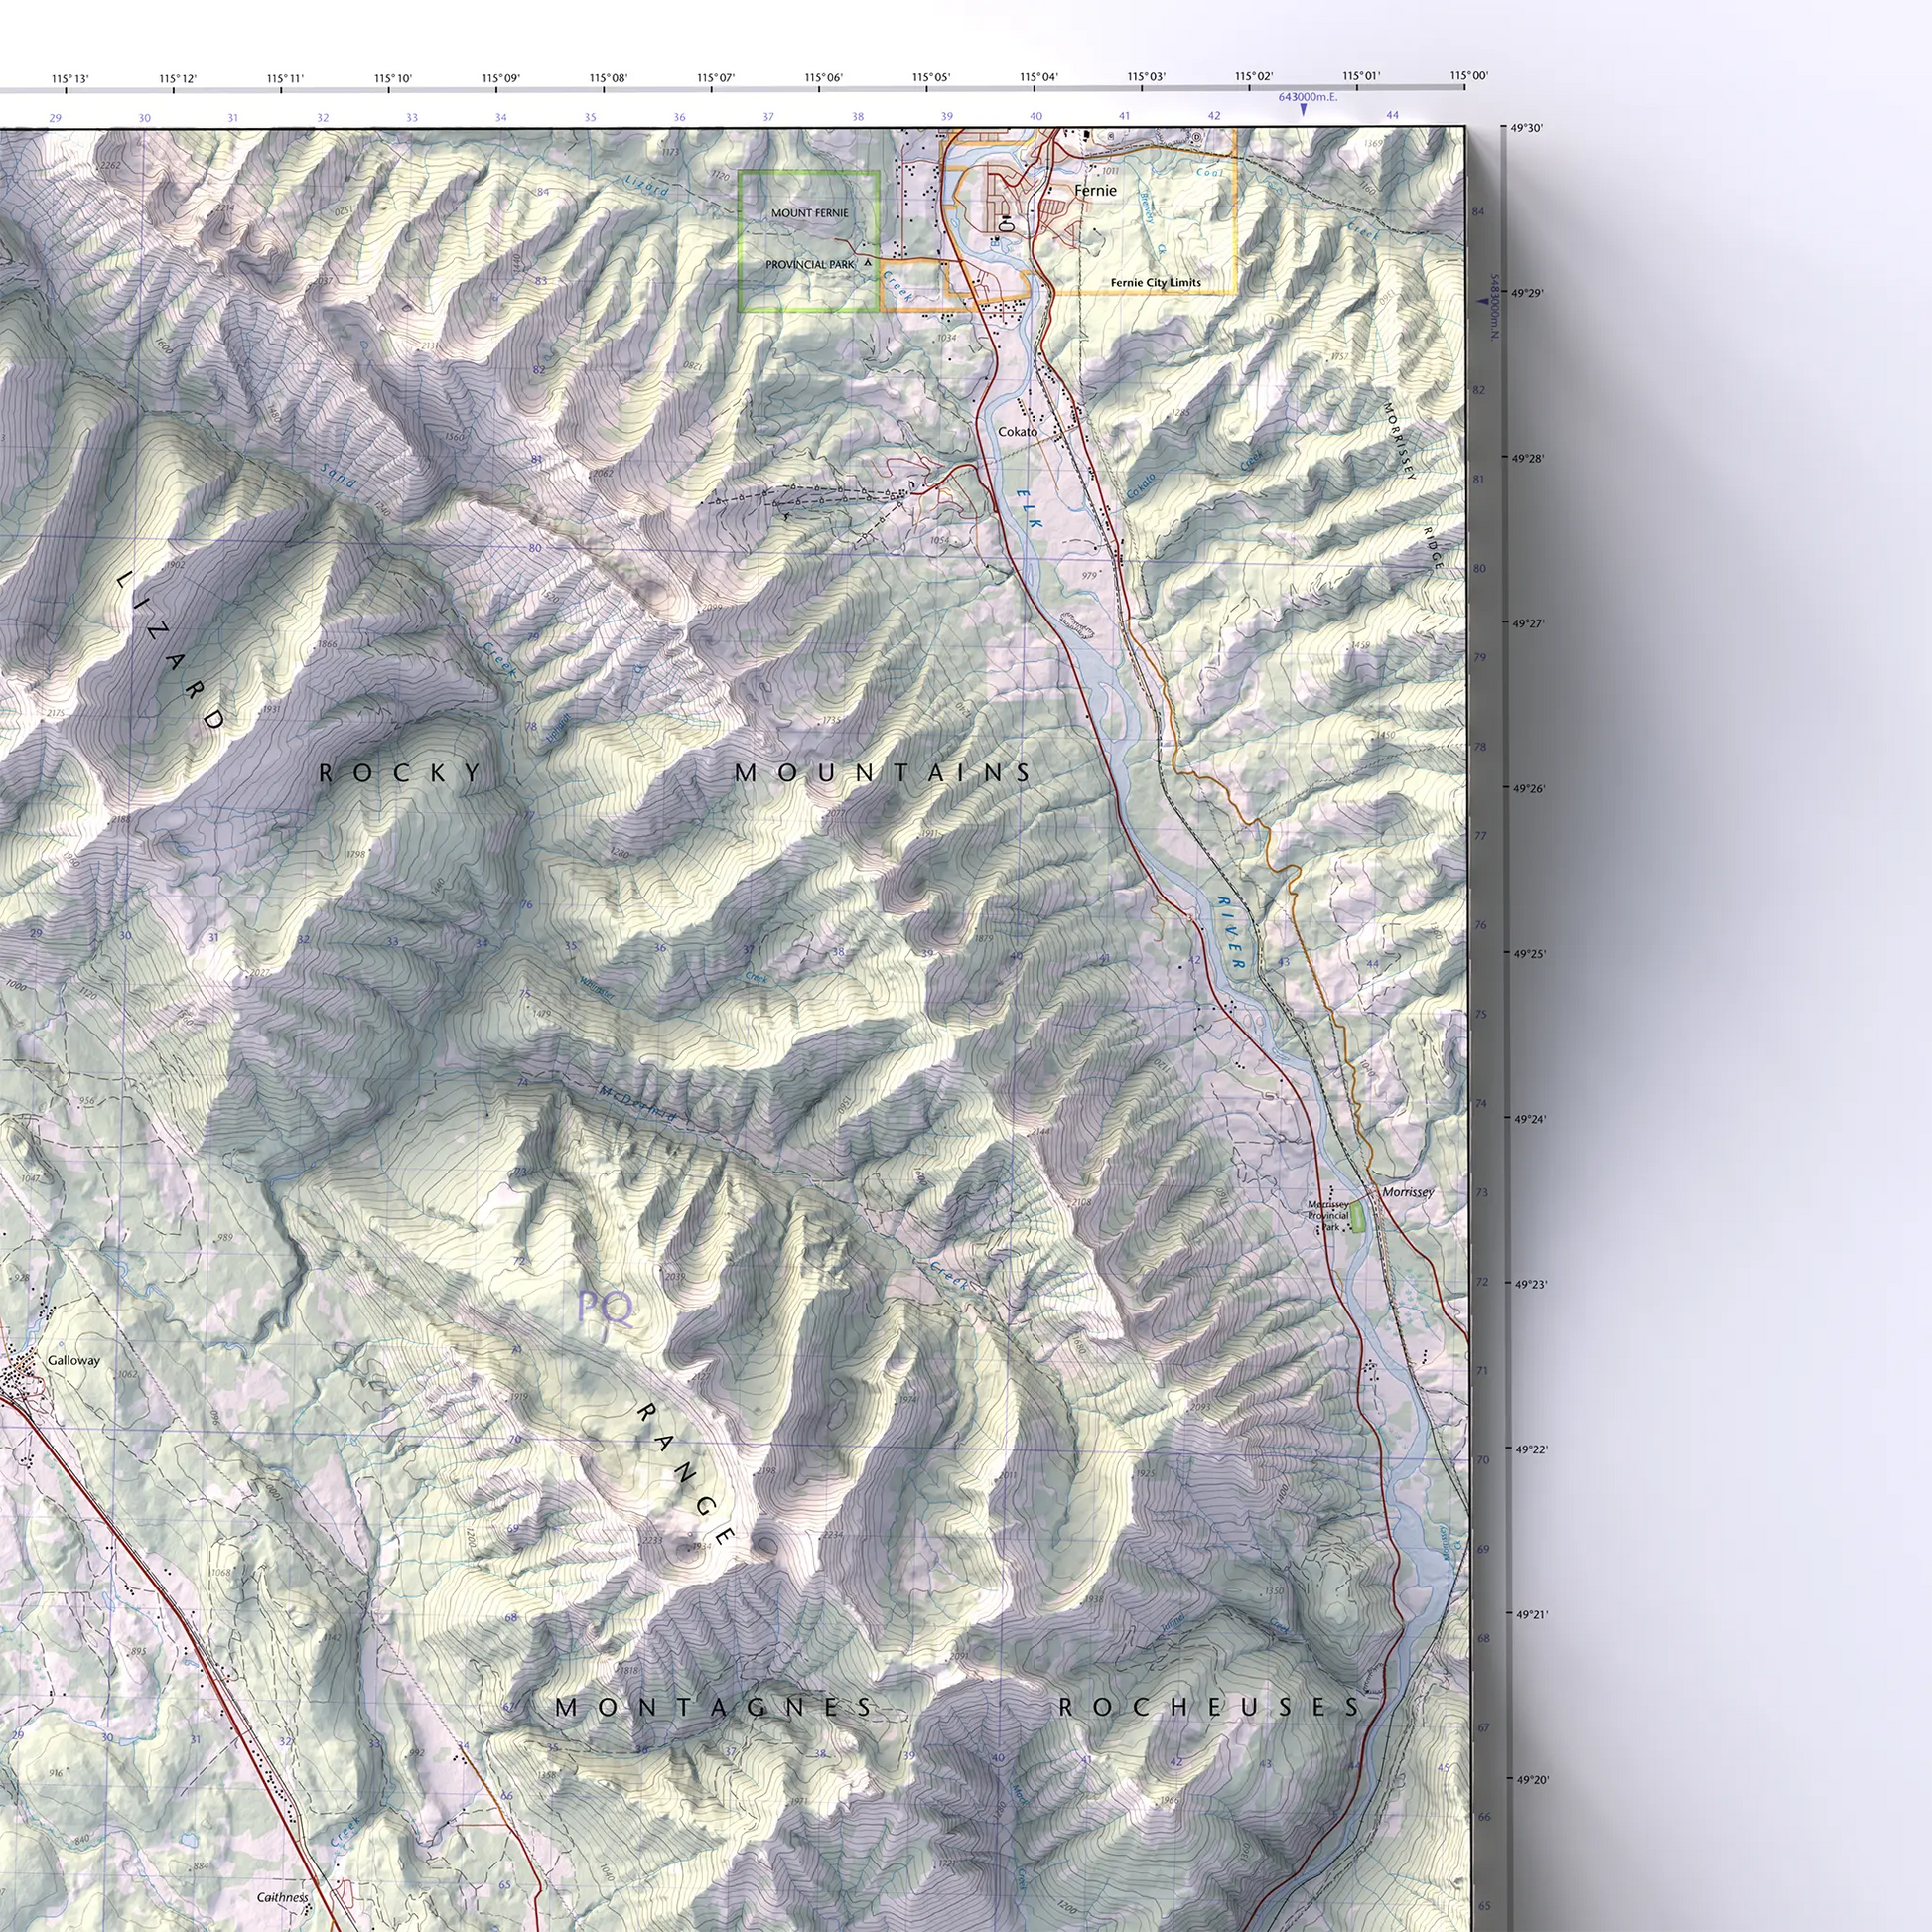Select the Galloway town label
Image resolution: width=1932 pixels, height=1932 pixels.
73,1360
